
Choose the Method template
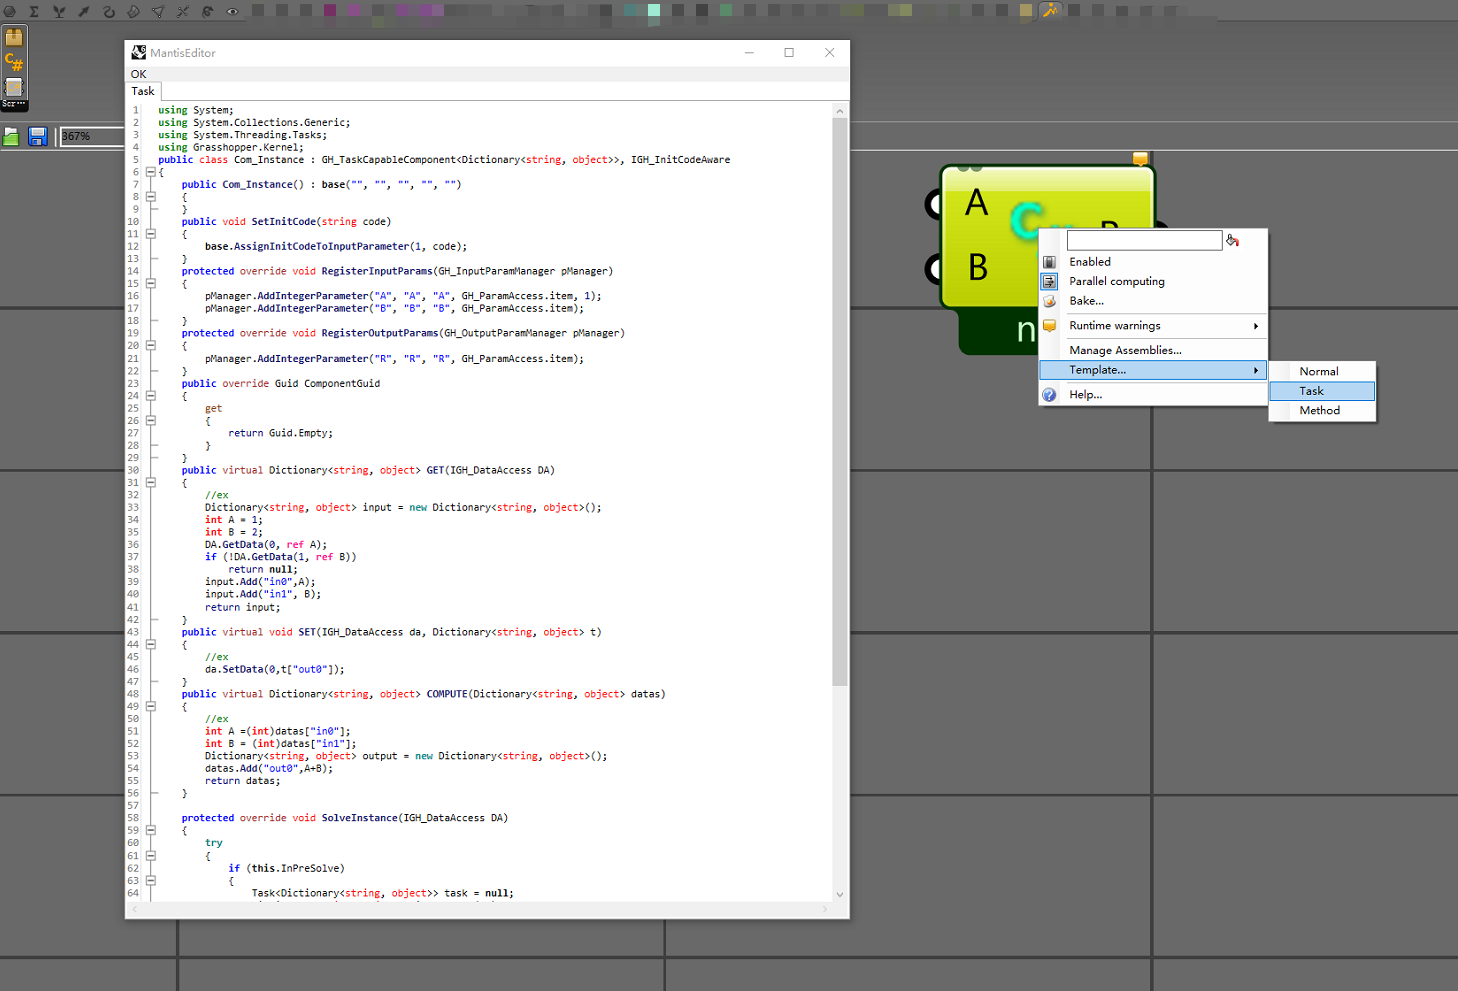pos(1322,411)
